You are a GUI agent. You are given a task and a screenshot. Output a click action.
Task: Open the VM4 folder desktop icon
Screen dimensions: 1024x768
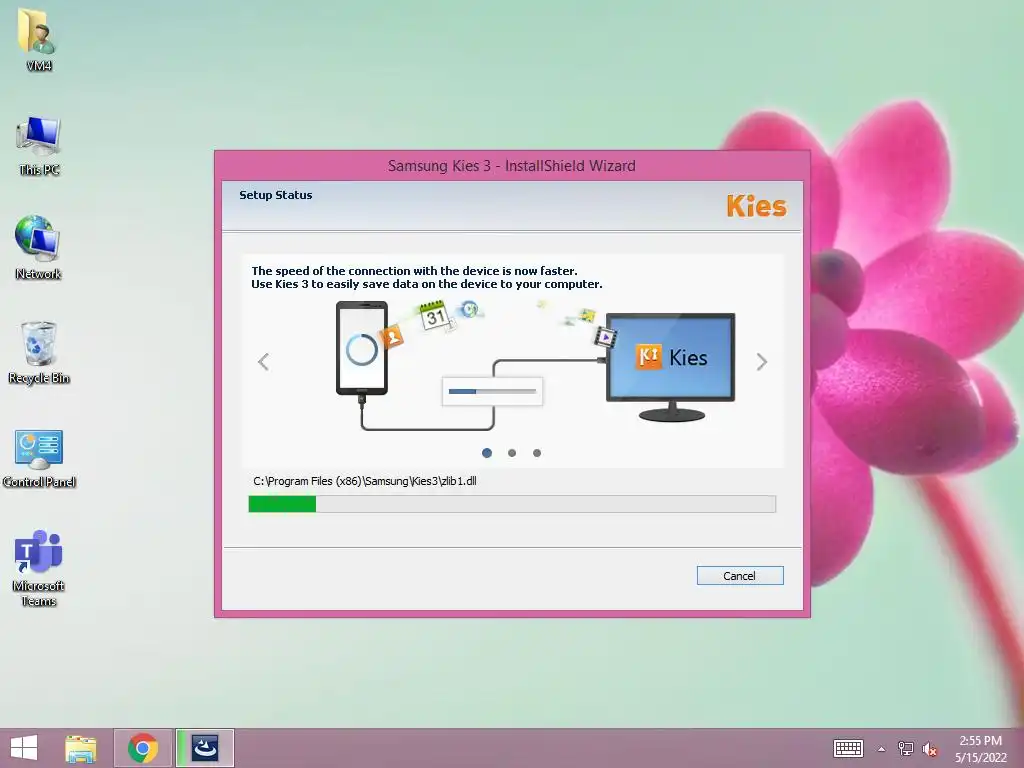[39, 38]
